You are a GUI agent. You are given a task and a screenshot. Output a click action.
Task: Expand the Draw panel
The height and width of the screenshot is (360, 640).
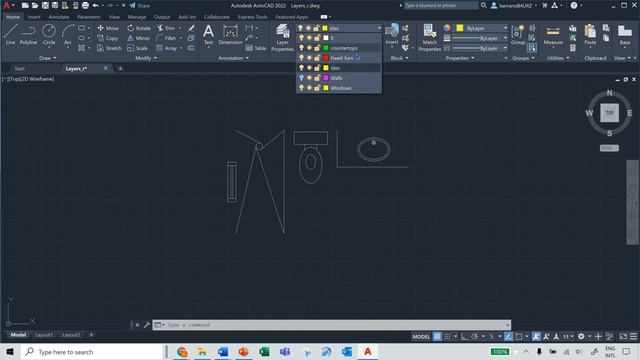(48, 58)
